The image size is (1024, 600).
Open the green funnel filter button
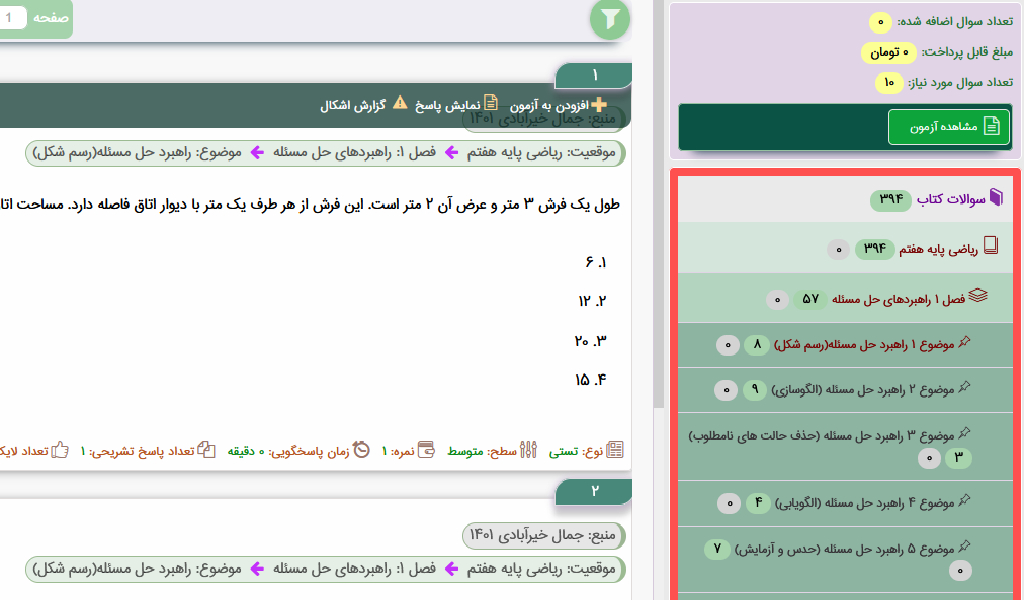(x=610, y=20)
